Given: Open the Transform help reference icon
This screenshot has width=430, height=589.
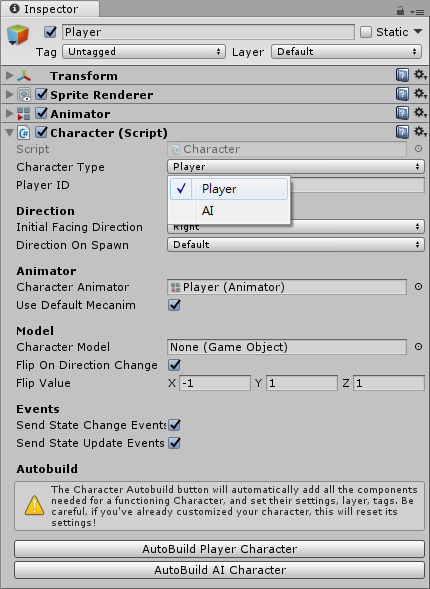Looking at the screenshot, I should pos(402,75).
